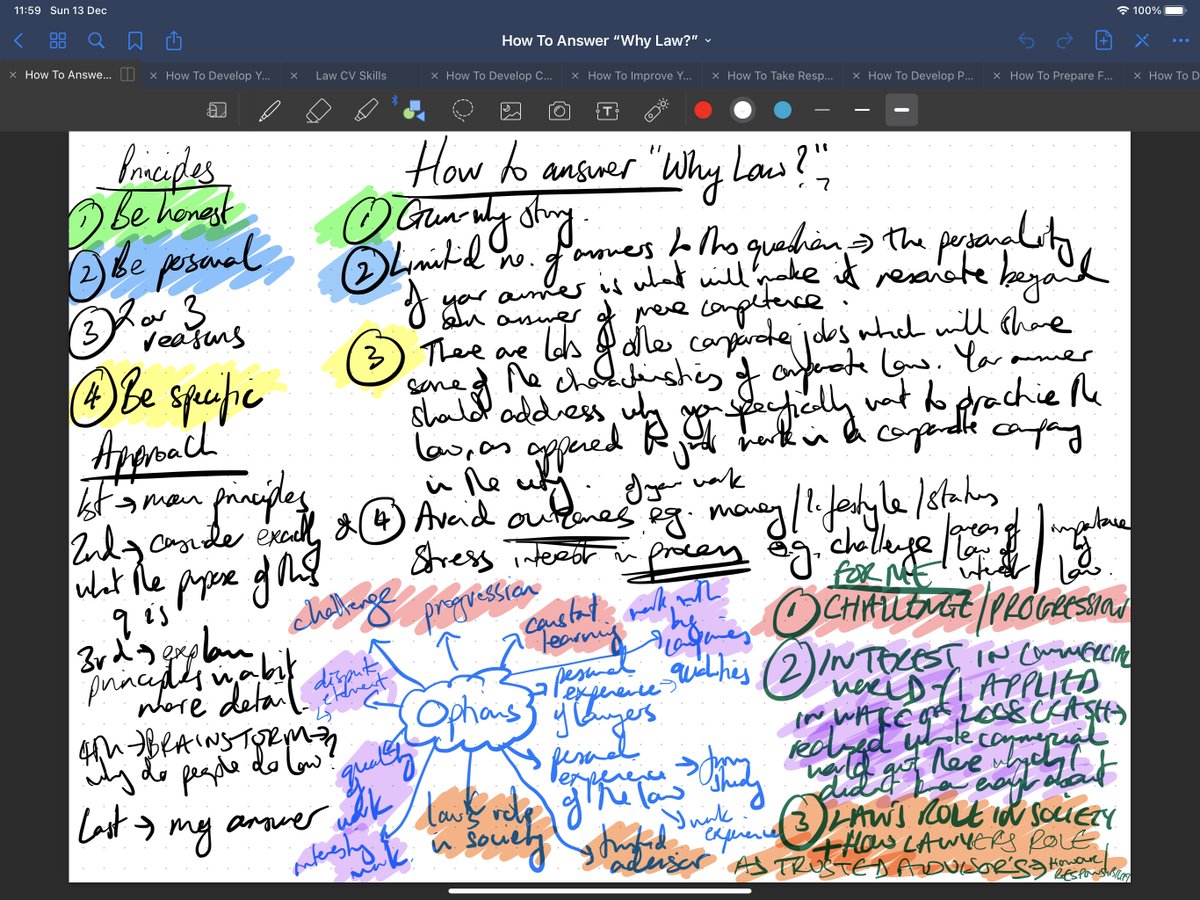
Task: Select the Pen tool
Action: (x=269, y=110)
